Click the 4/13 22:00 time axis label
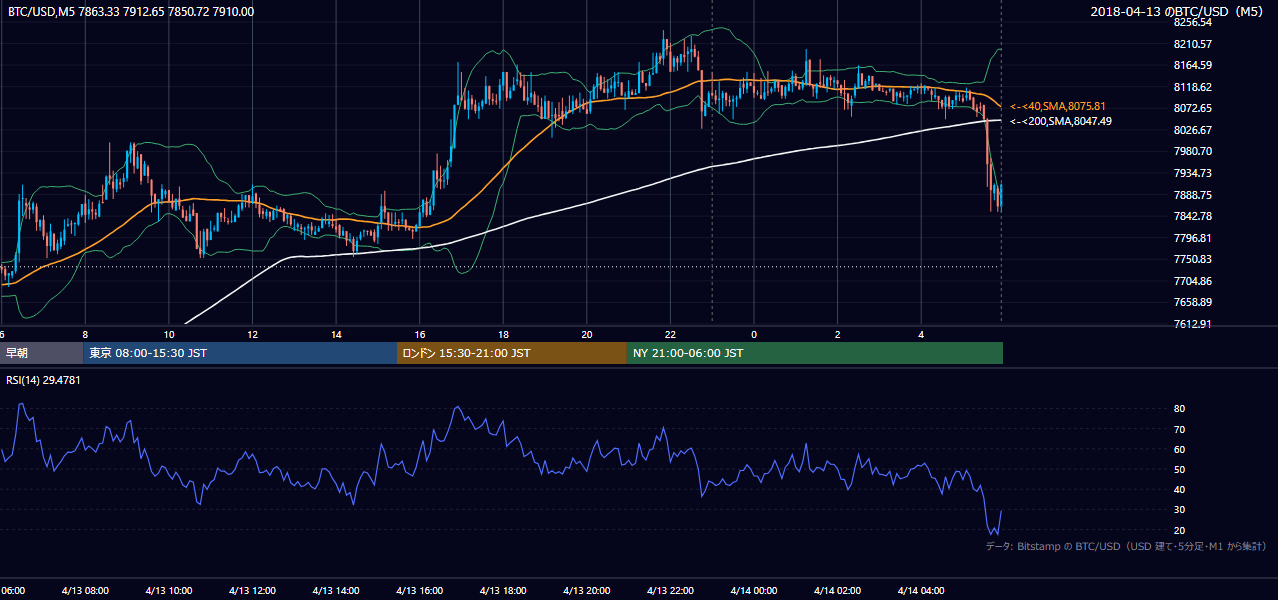1278x600 pixels. (670, 591)
